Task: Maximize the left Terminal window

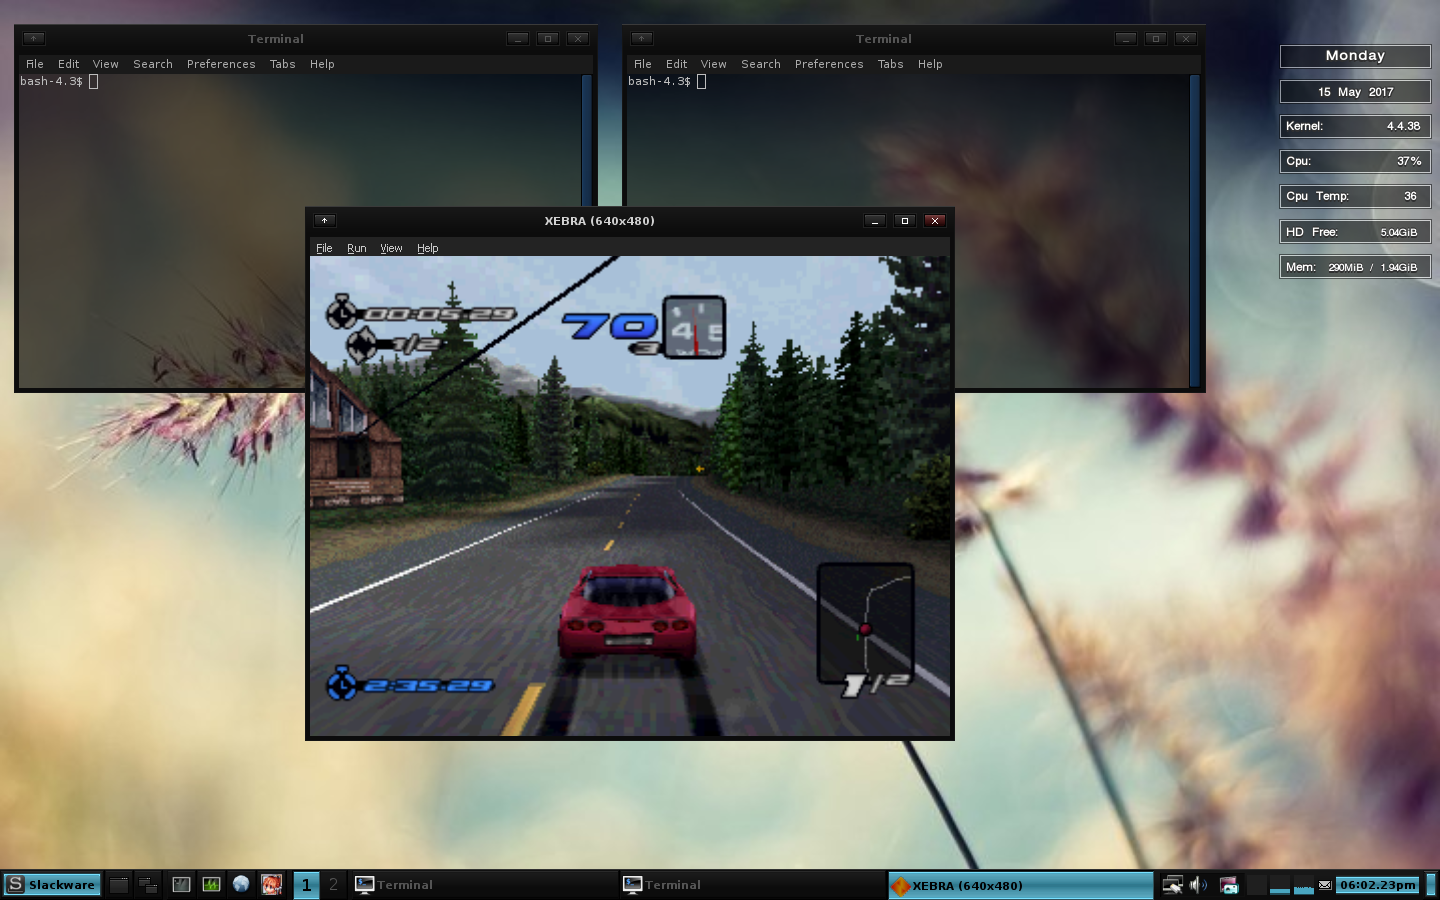Action: (548, 39)
